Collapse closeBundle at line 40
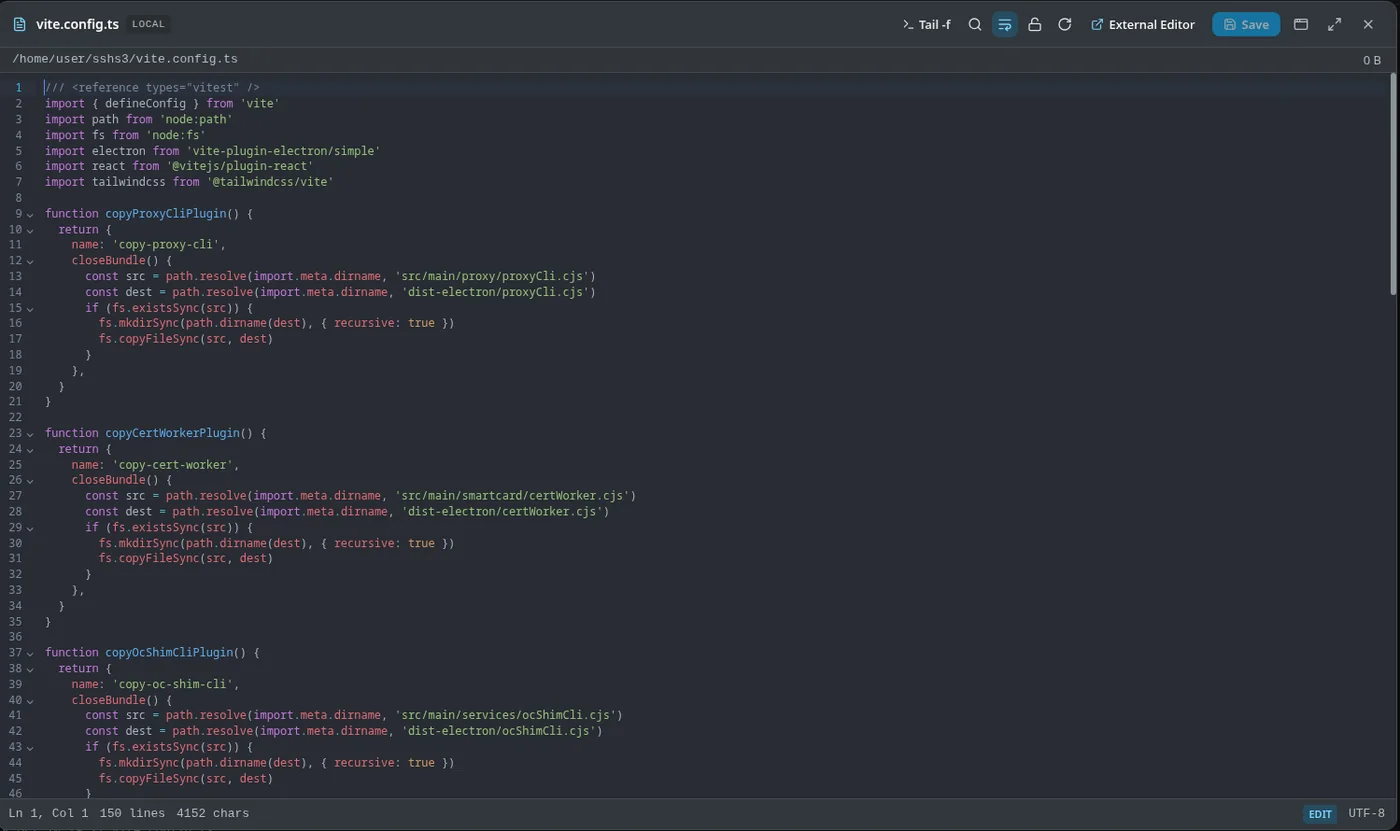This screenshot has height=831, width=1400. (x=30, y=700)
